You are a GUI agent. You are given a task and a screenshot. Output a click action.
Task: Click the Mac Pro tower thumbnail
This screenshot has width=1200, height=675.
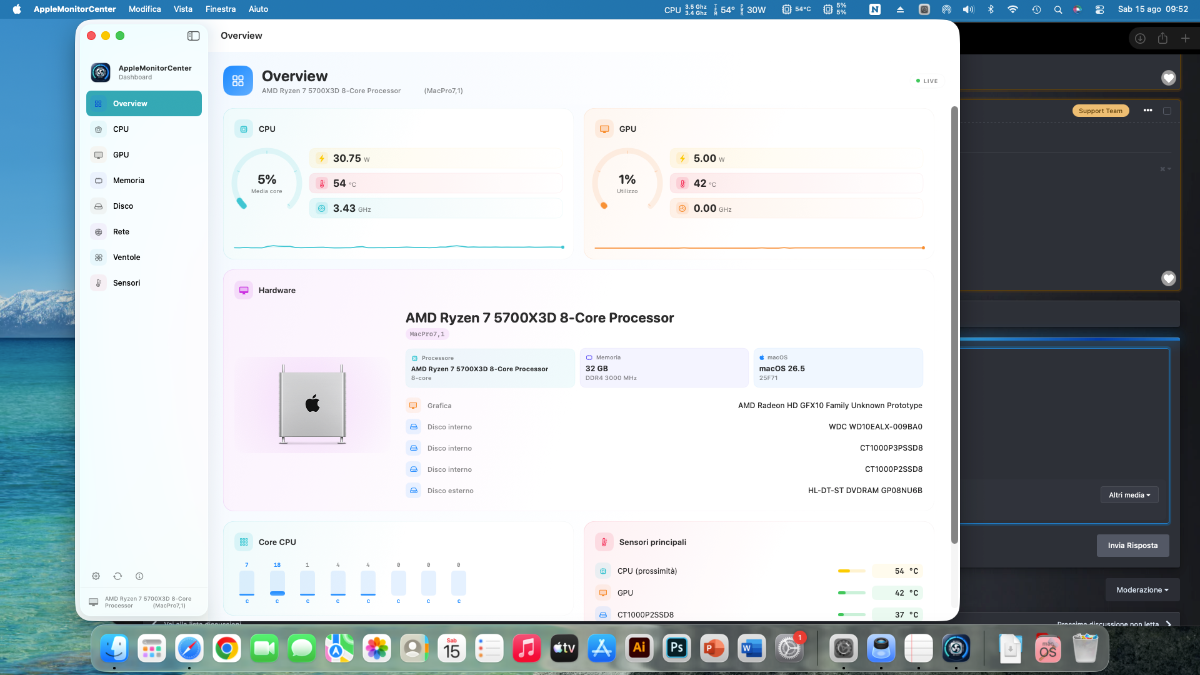click(x=312, y=404)
